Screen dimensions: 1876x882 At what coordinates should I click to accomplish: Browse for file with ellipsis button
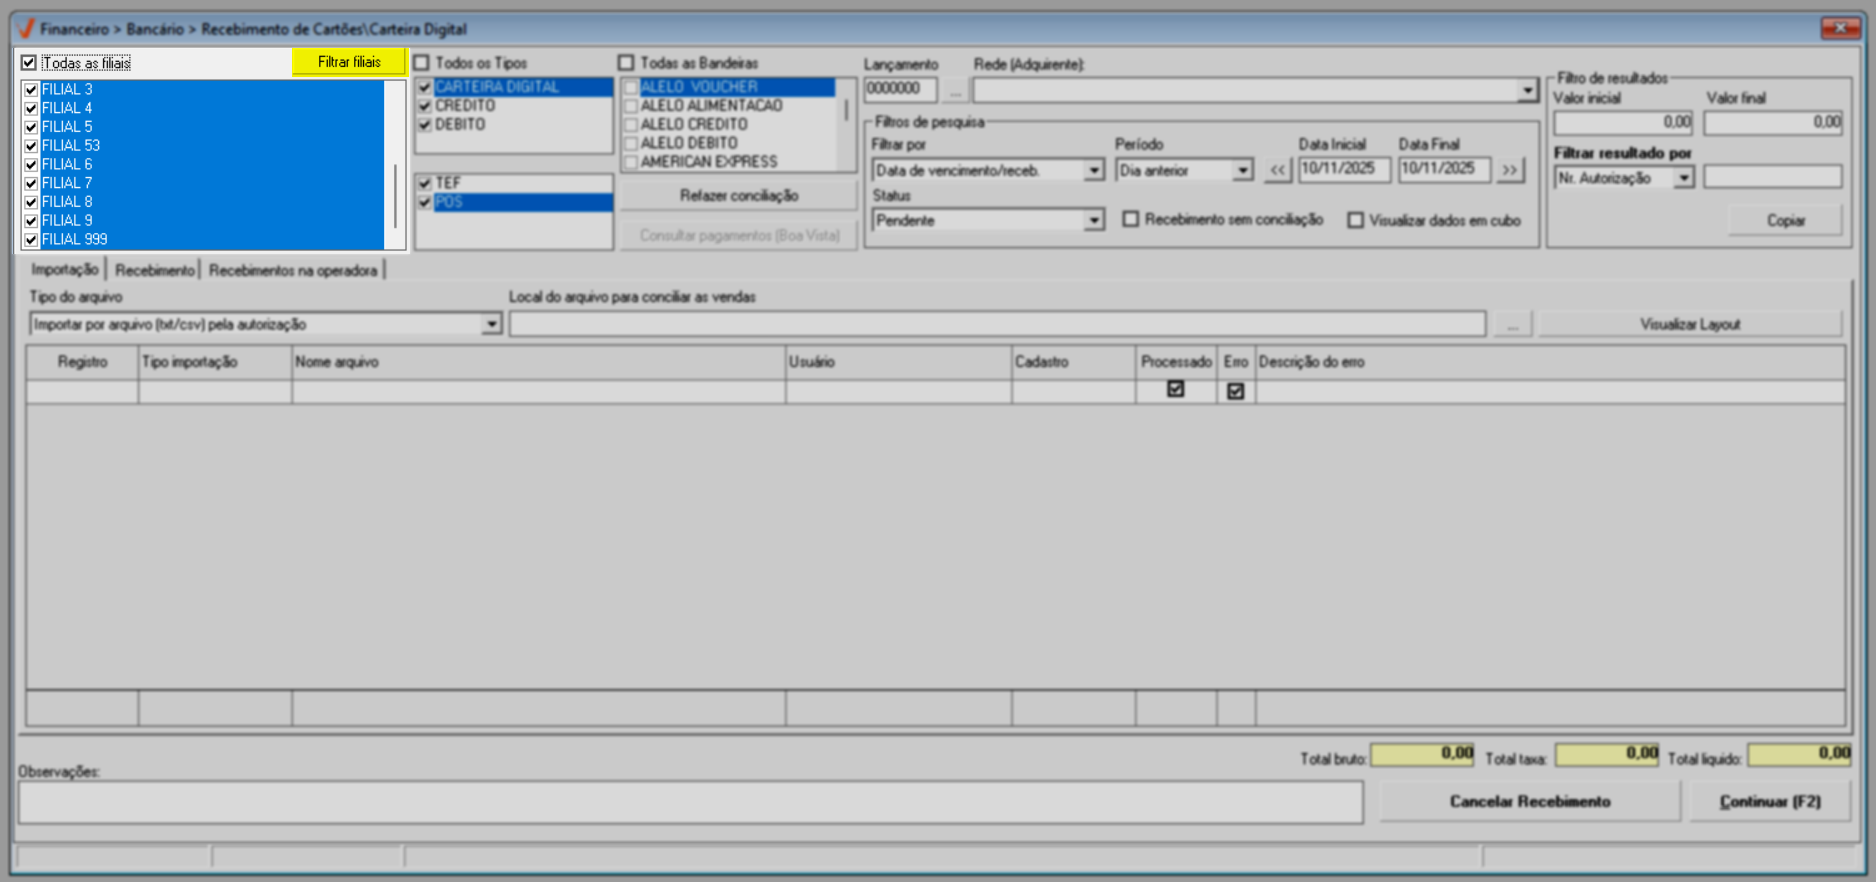point(1512,325)
